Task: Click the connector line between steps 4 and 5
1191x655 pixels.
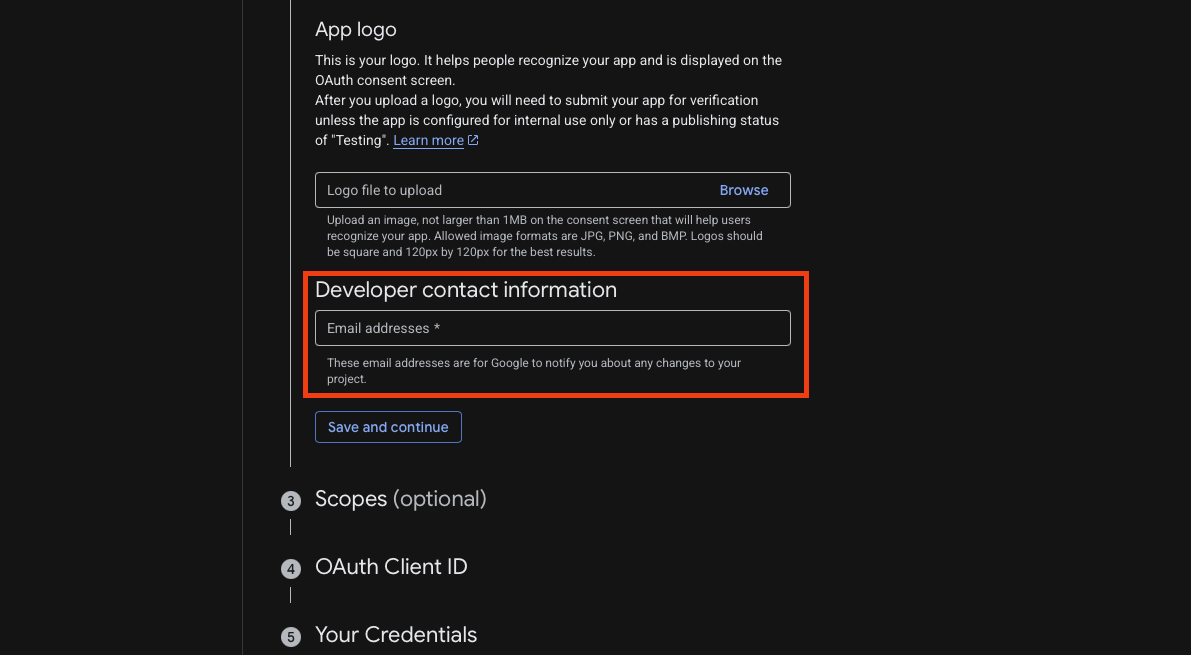Action: pos(291,595)
